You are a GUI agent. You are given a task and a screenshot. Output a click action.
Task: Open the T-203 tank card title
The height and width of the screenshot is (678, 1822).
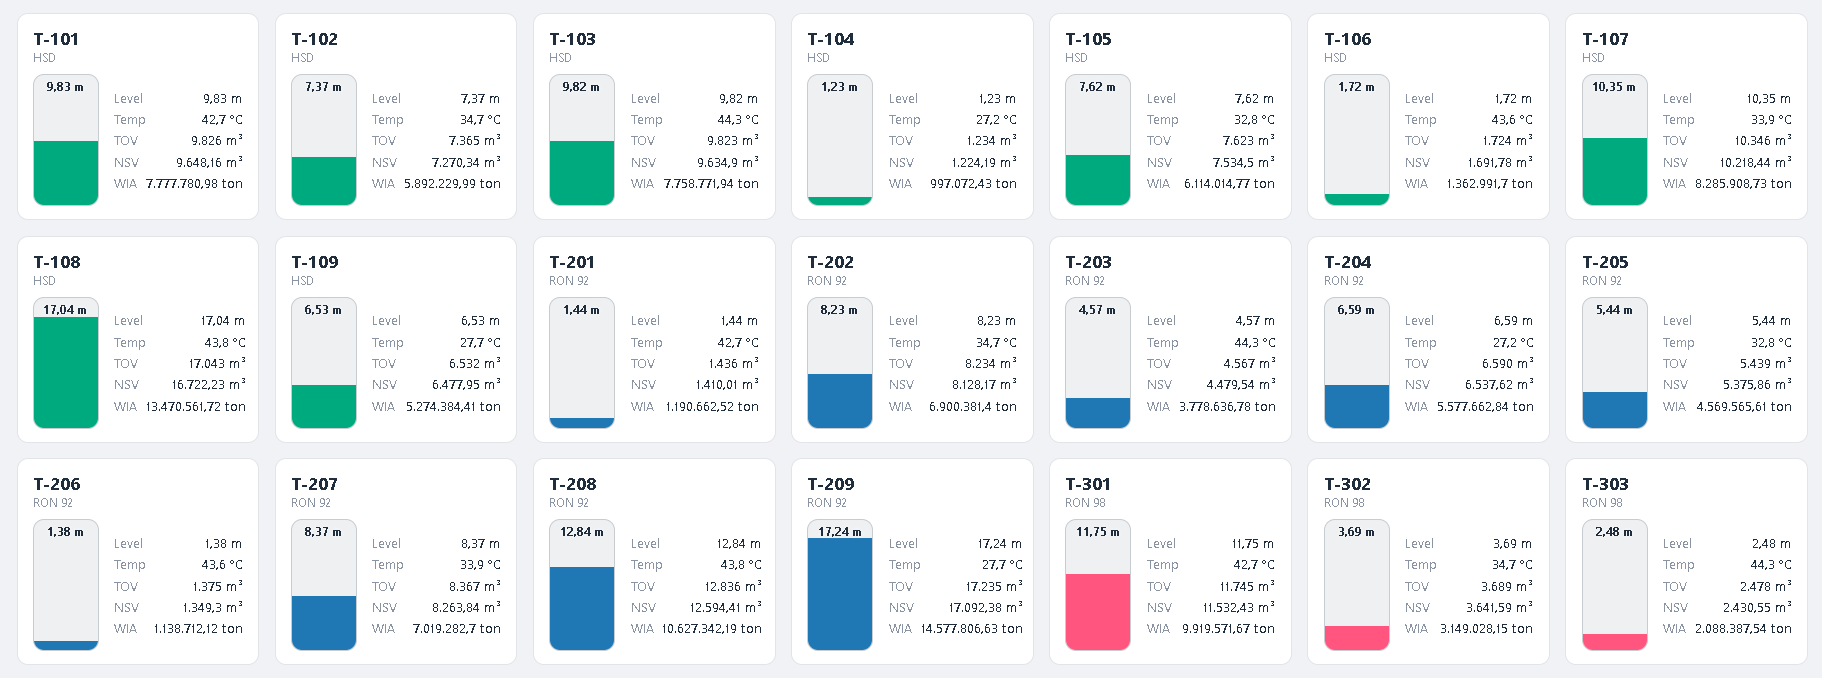tap(1089, 262)
